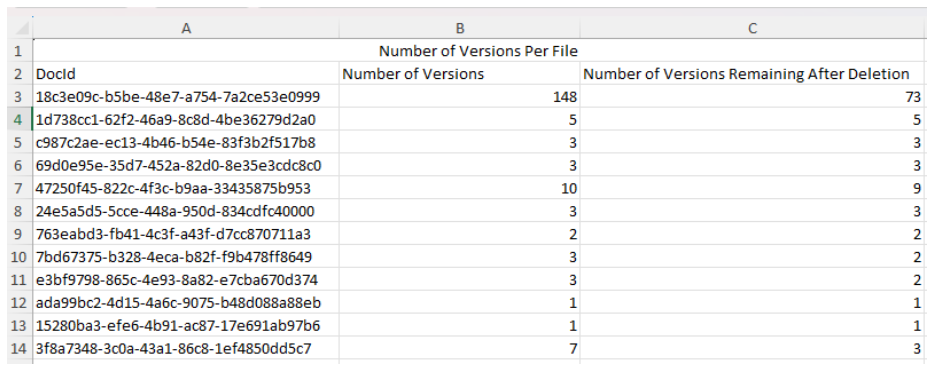Select column A header
Screen dimensions: 933x371
coord(186,29)
